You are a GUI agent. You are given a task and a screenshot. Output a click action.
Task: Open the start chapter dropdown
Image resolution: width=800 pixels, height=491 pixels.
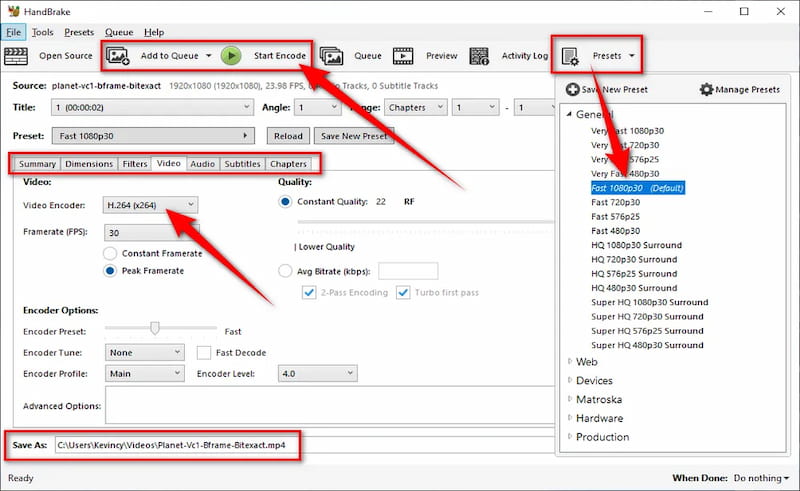(x=475, y=108)
